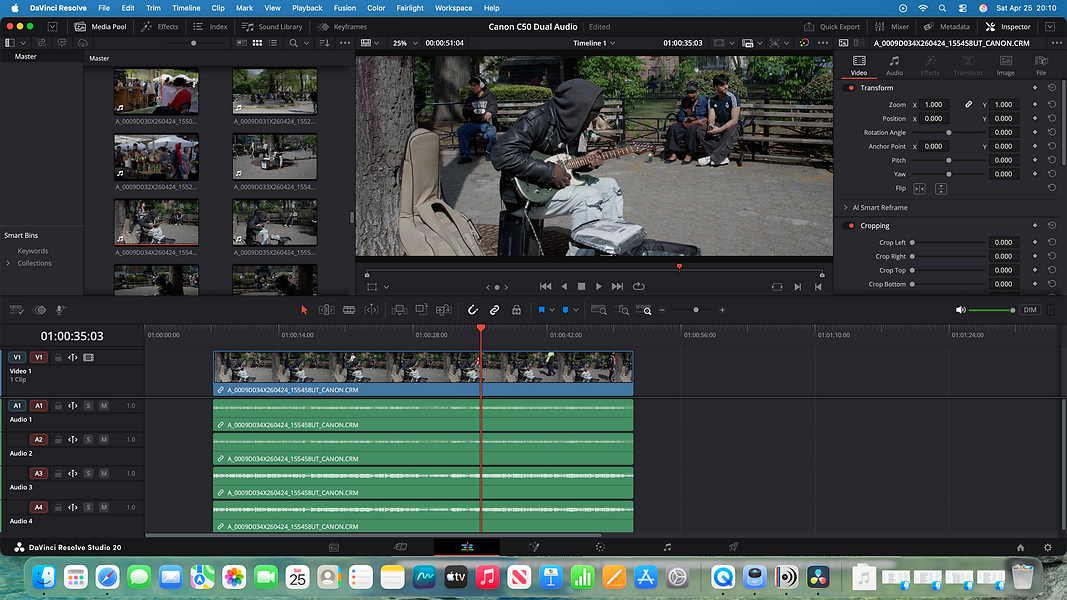The image size is (1067, 600).
Task: Go to Project Manager home icon
Action: [1020, 548]
